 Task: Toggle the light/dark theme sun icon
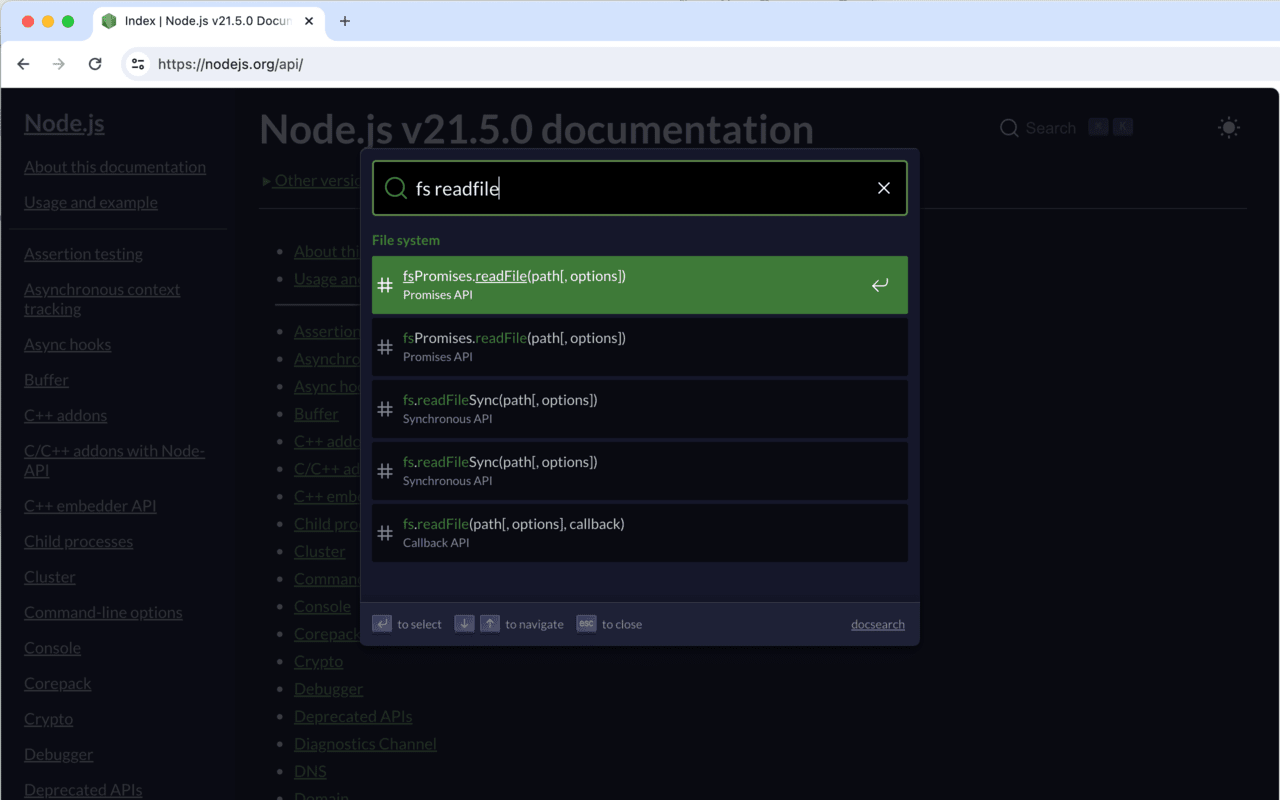(1228, 128)
